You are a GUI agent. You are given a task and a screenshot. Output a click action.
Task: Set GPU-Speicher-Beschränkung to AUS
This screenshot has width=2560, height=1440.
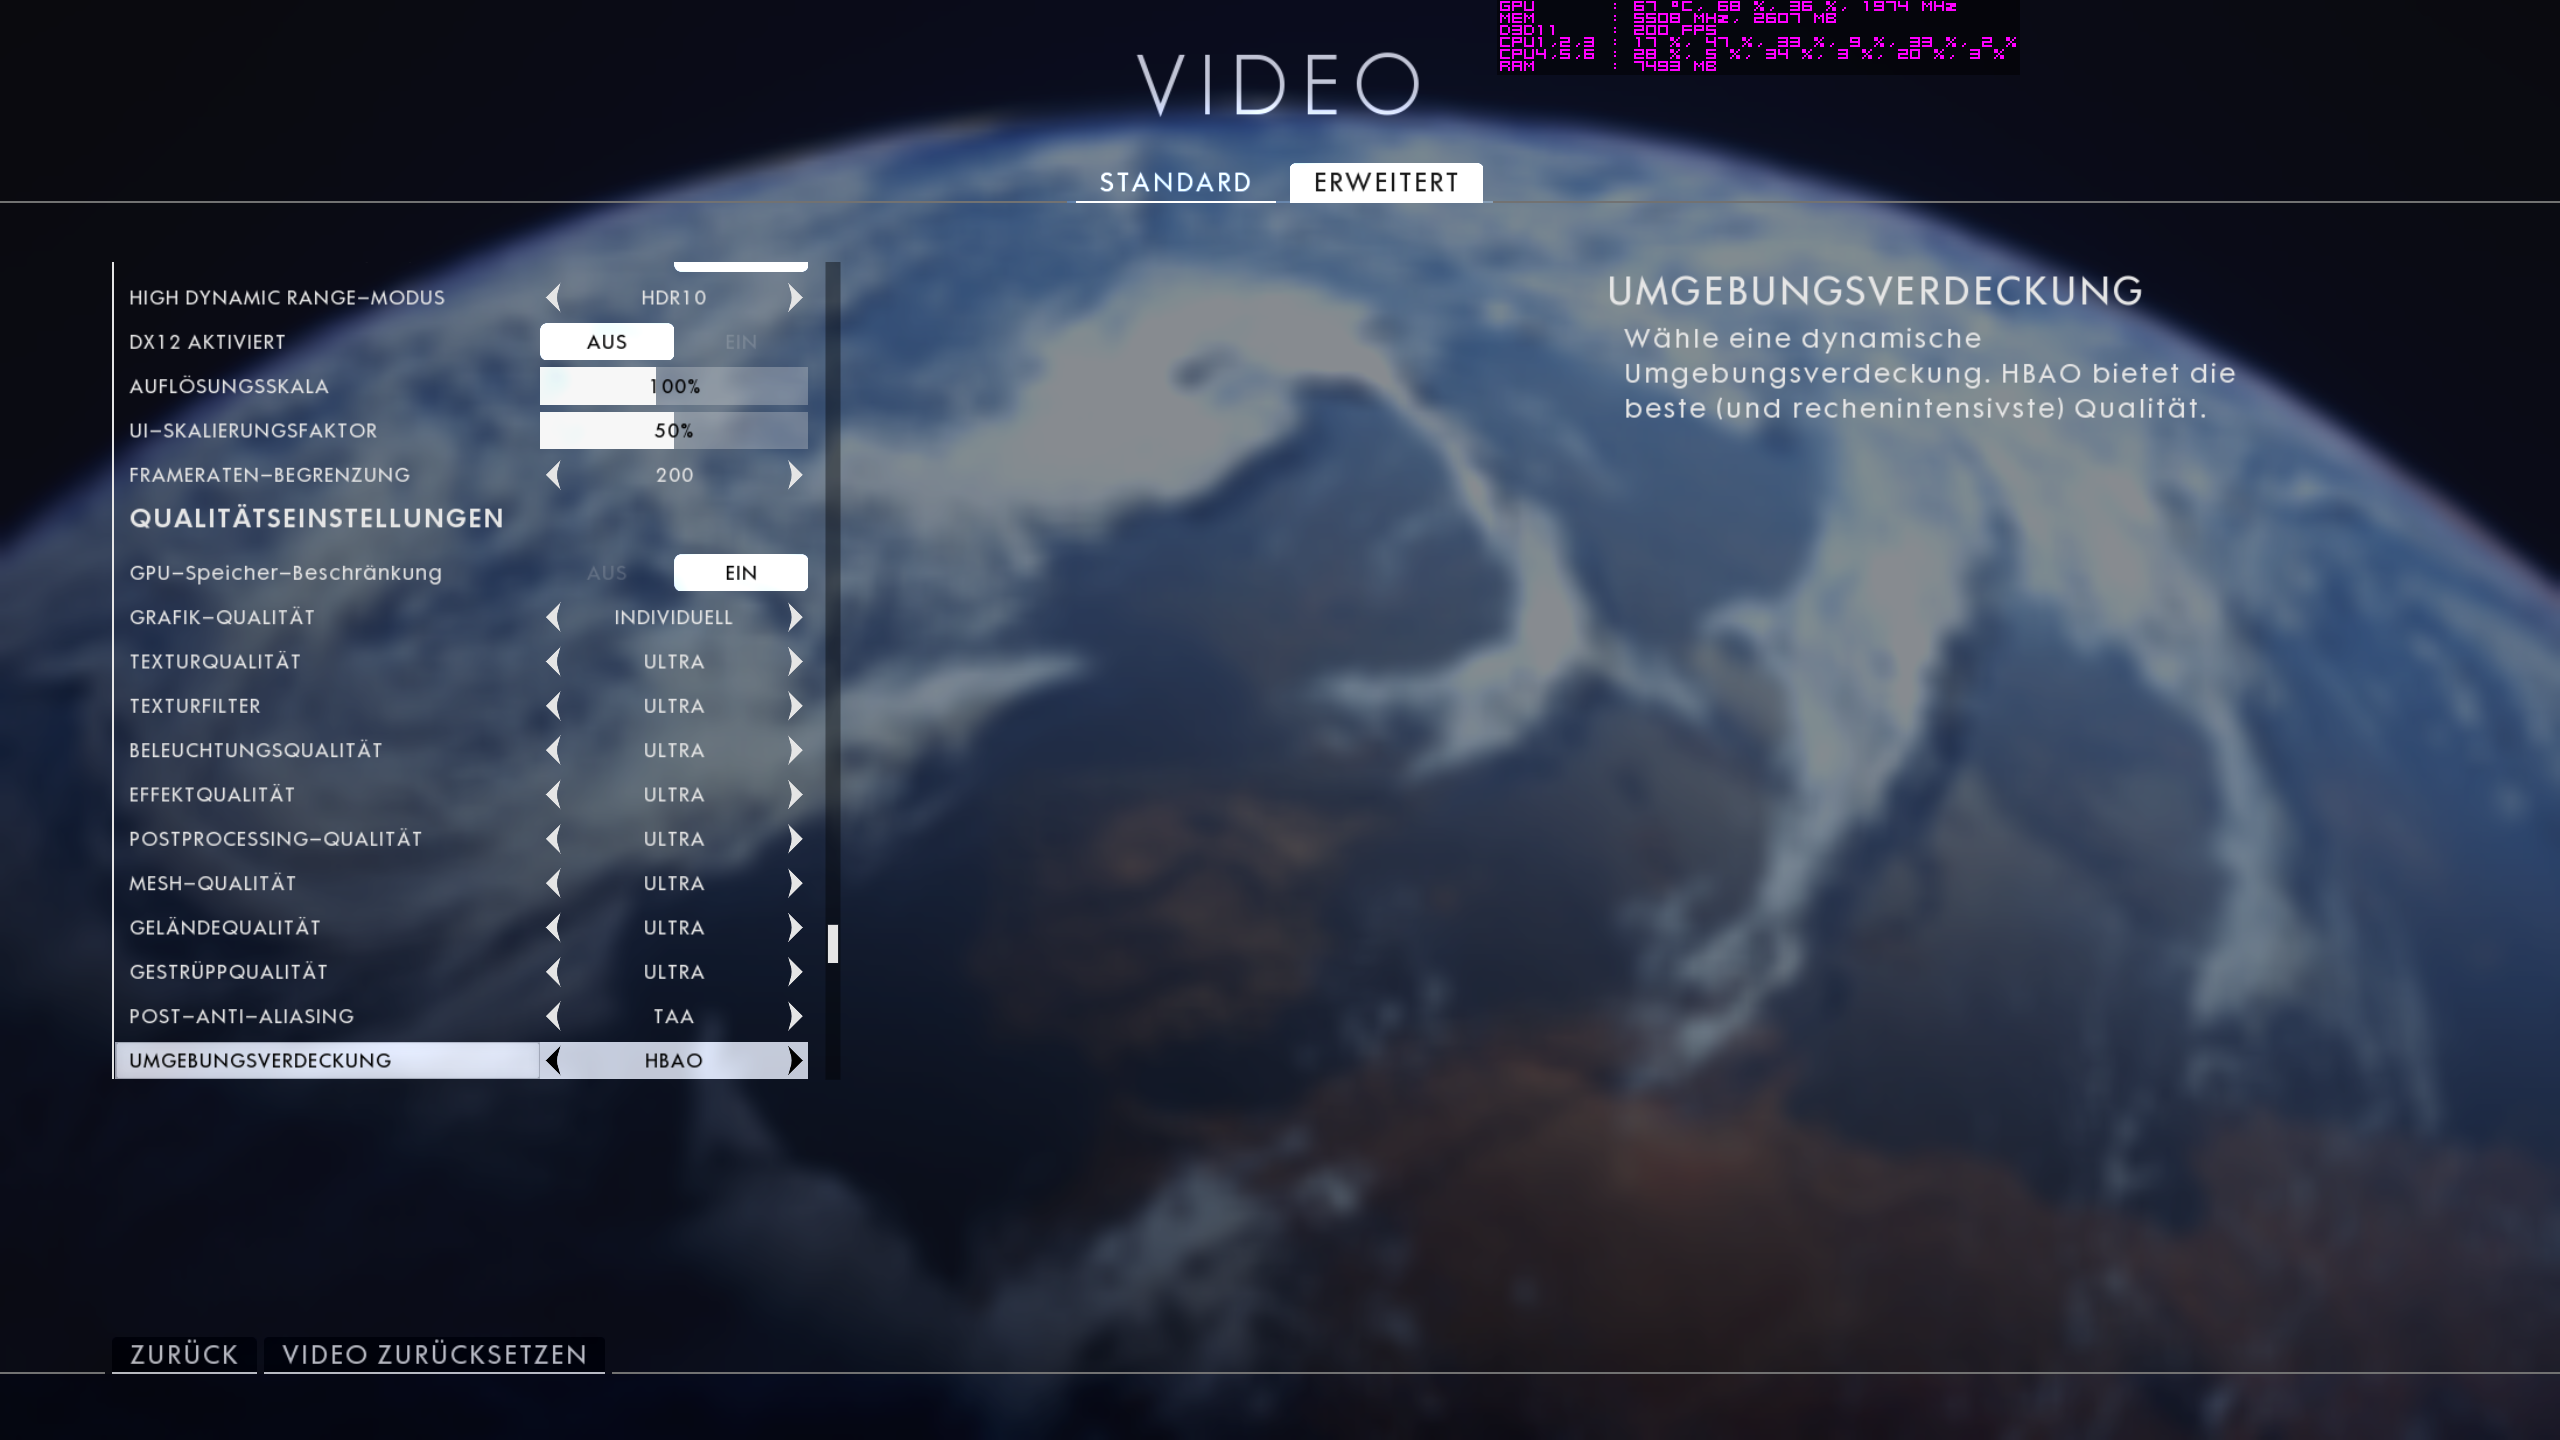606,573
